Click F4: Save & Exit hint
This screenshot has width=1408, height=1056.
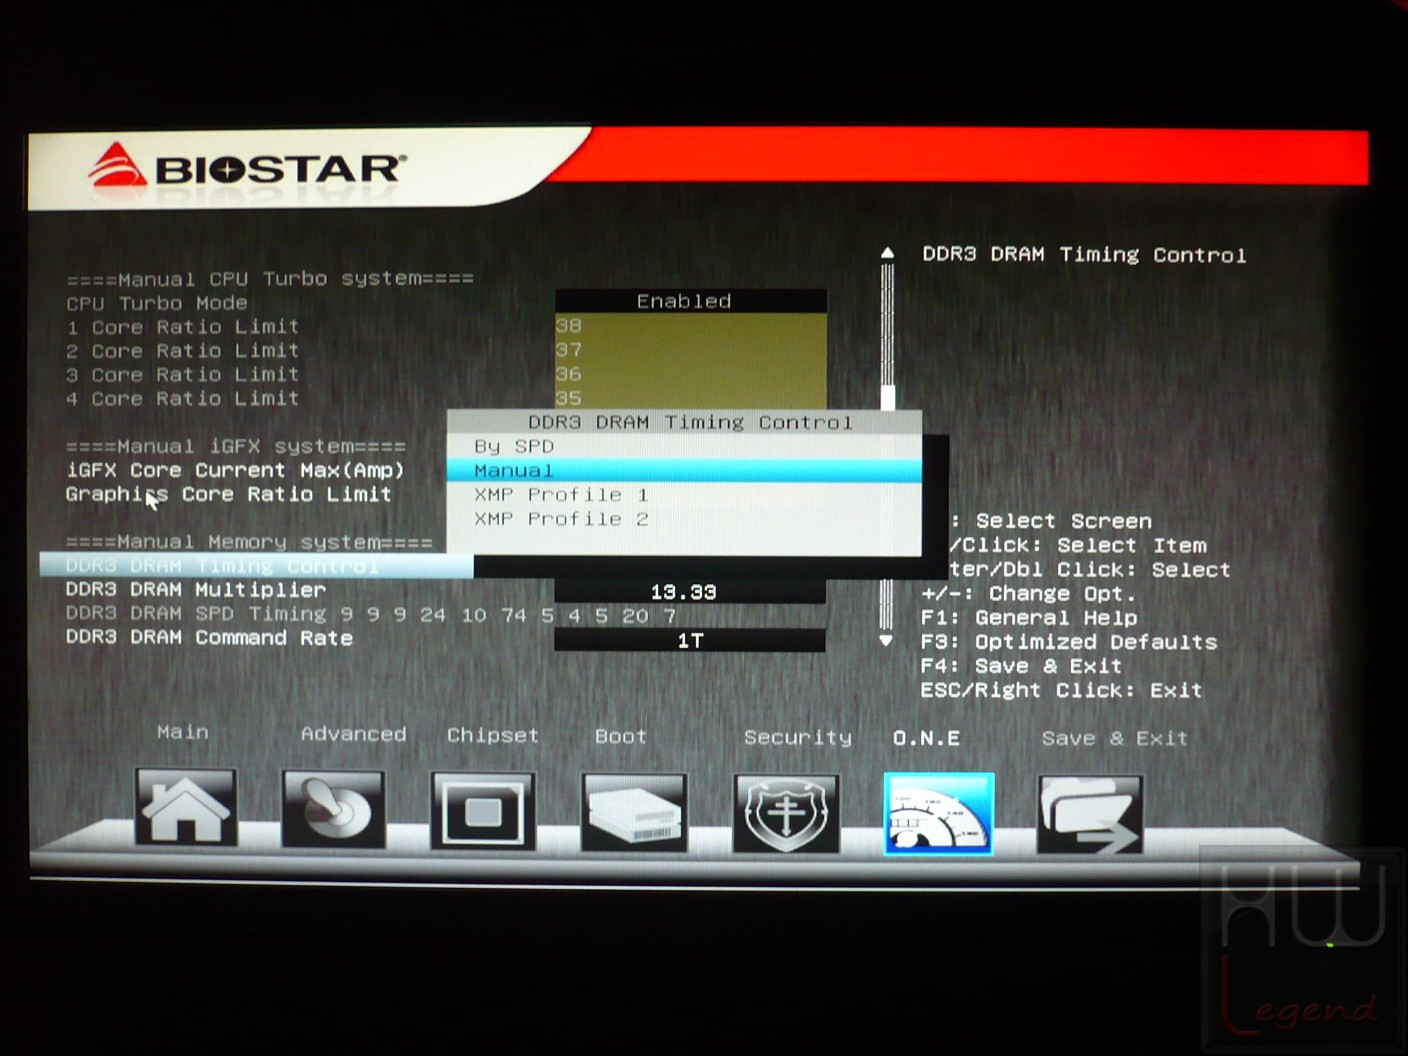(1021, 666)
